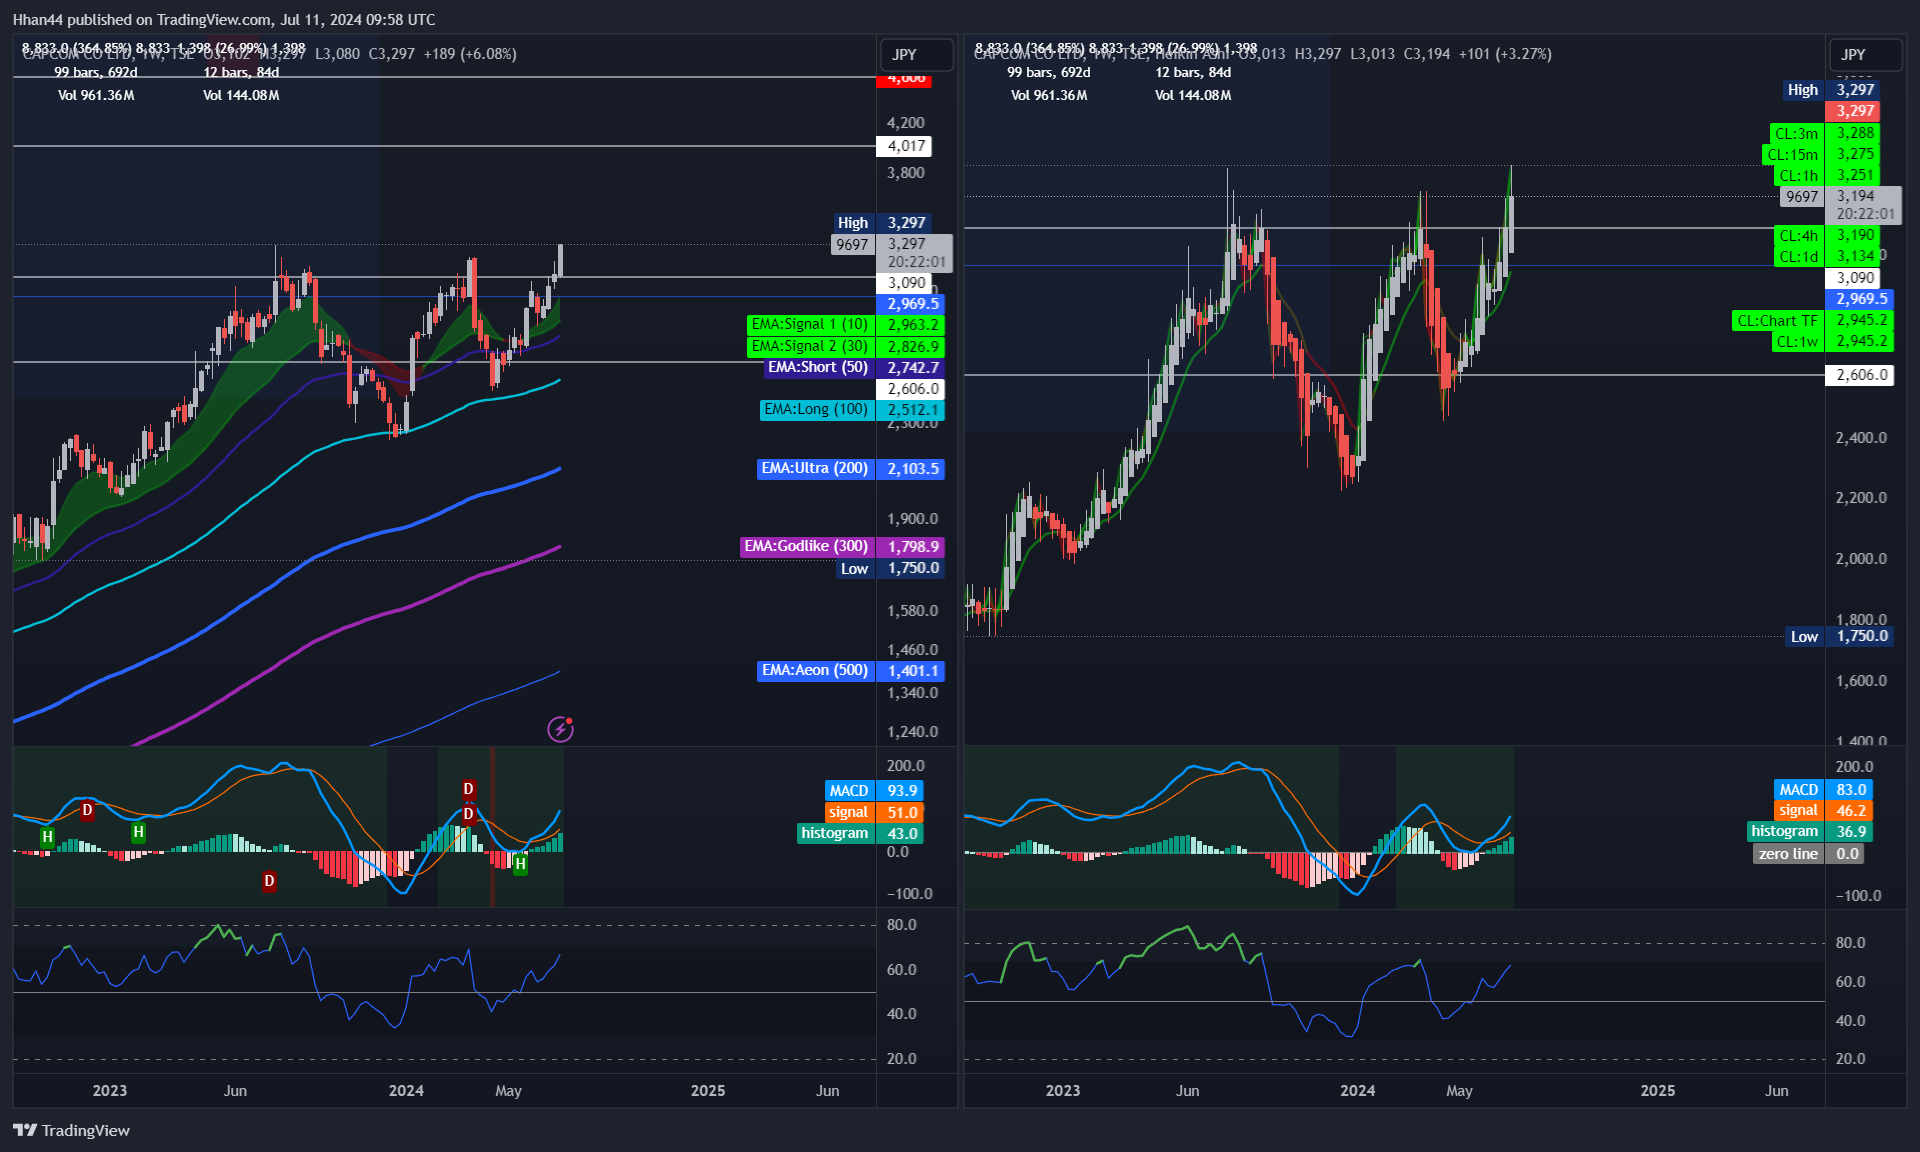Screen dimensions: 1920x1152
Task: Click the CL:1h level label
Action: (1799, 176)
